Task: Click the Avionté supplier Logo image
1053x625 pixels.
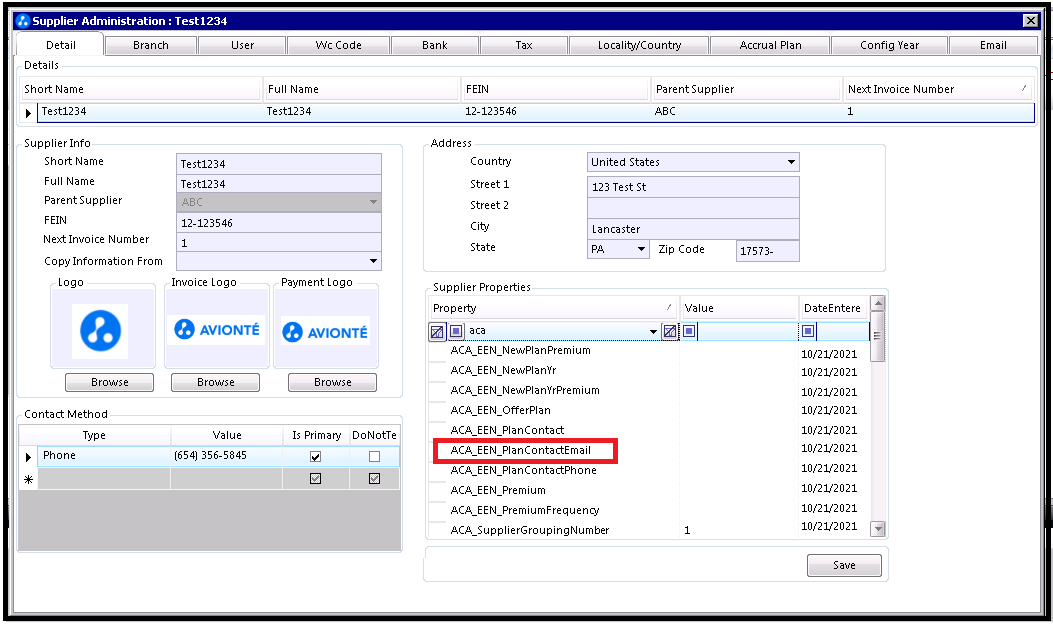Action: (101, 330)
